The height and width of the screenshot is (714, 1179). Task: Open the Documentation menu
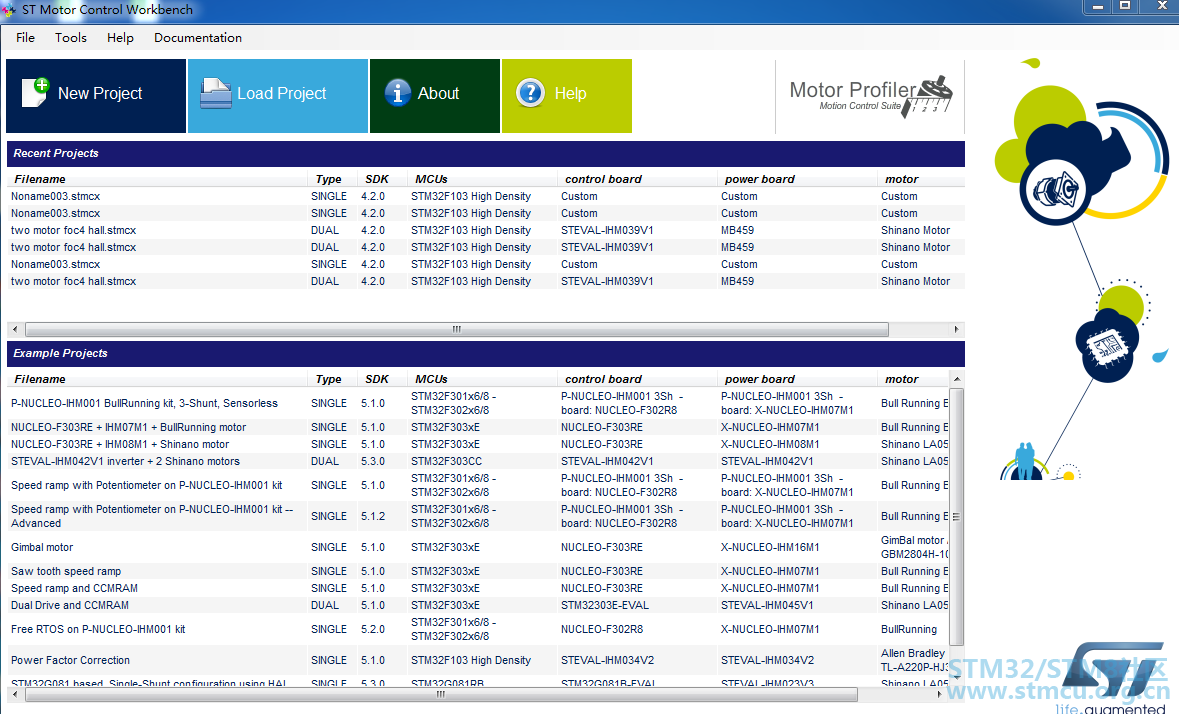tap(198, 38)
